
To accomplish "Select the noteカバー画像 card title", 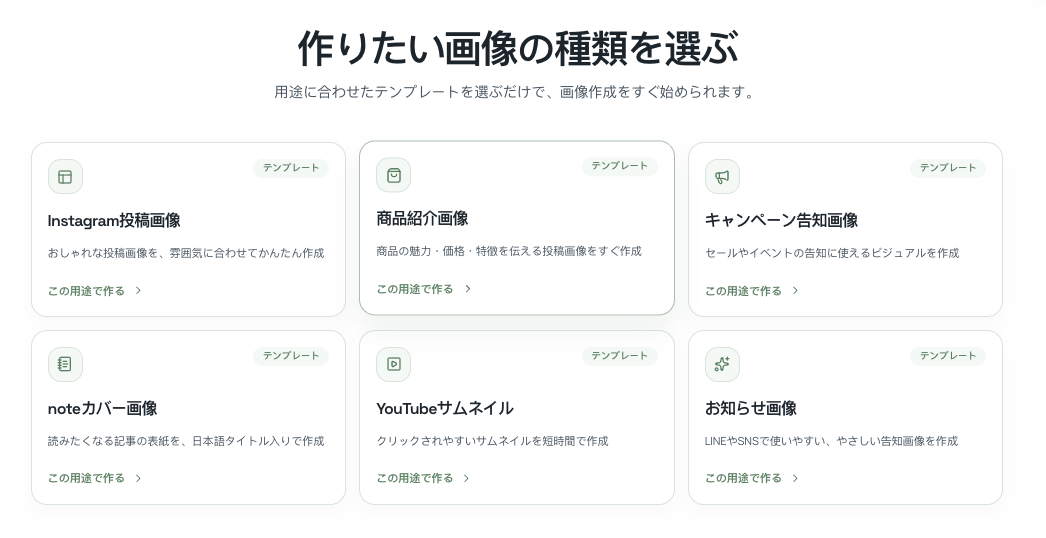I will coord(103,409).
